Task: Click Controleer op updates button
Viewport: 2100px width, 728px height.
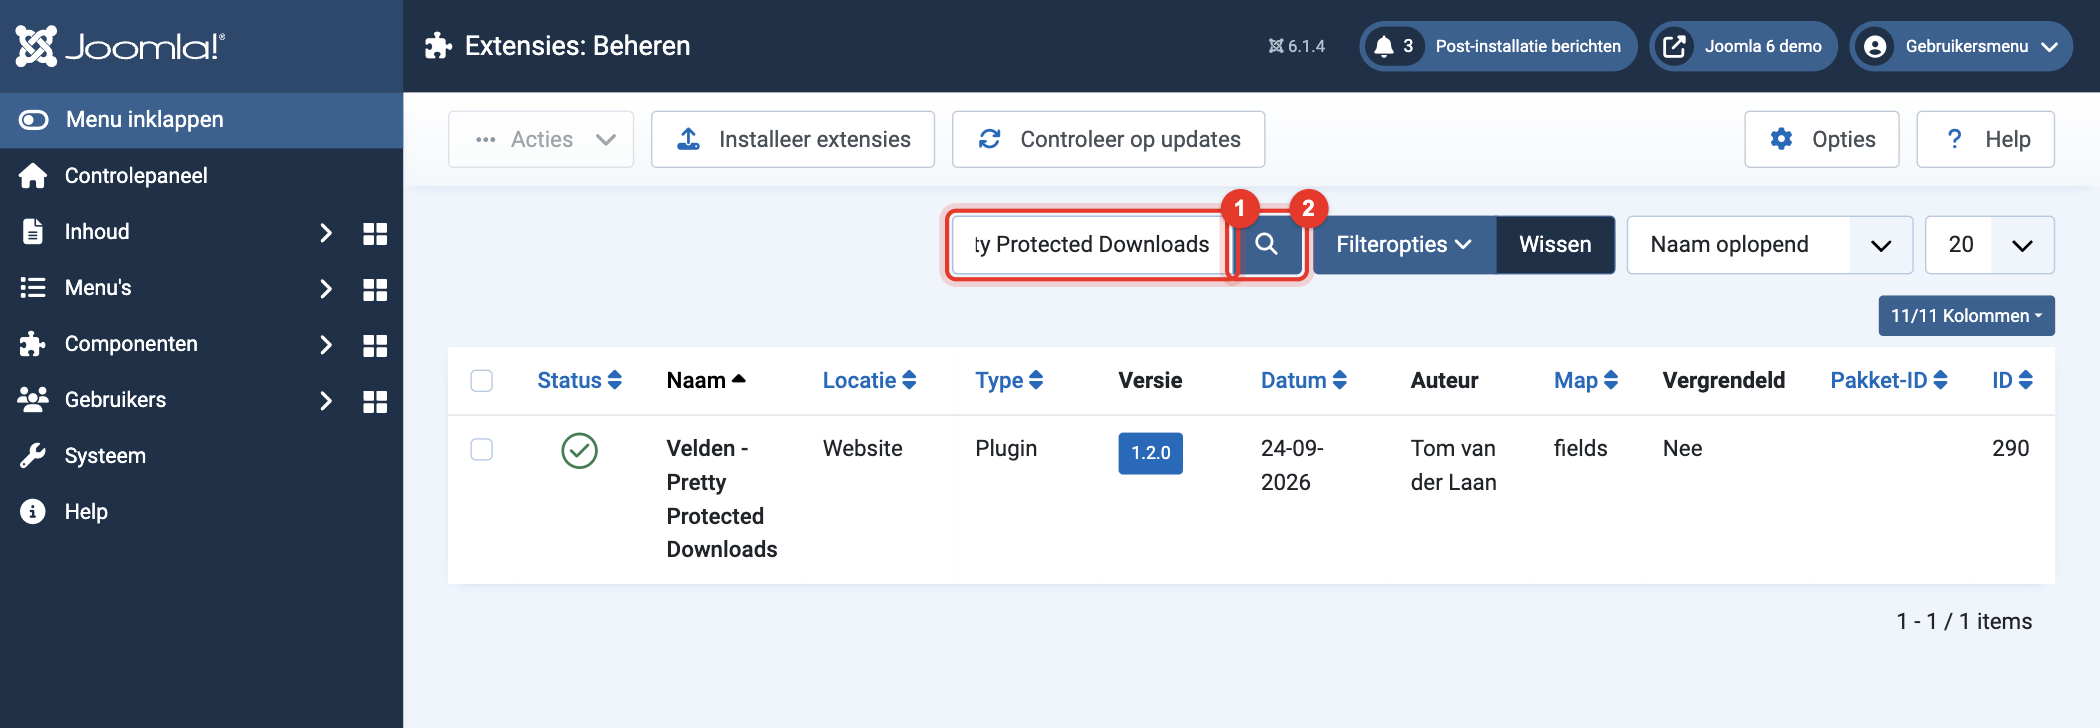Action: click(x=1108, y=139)
